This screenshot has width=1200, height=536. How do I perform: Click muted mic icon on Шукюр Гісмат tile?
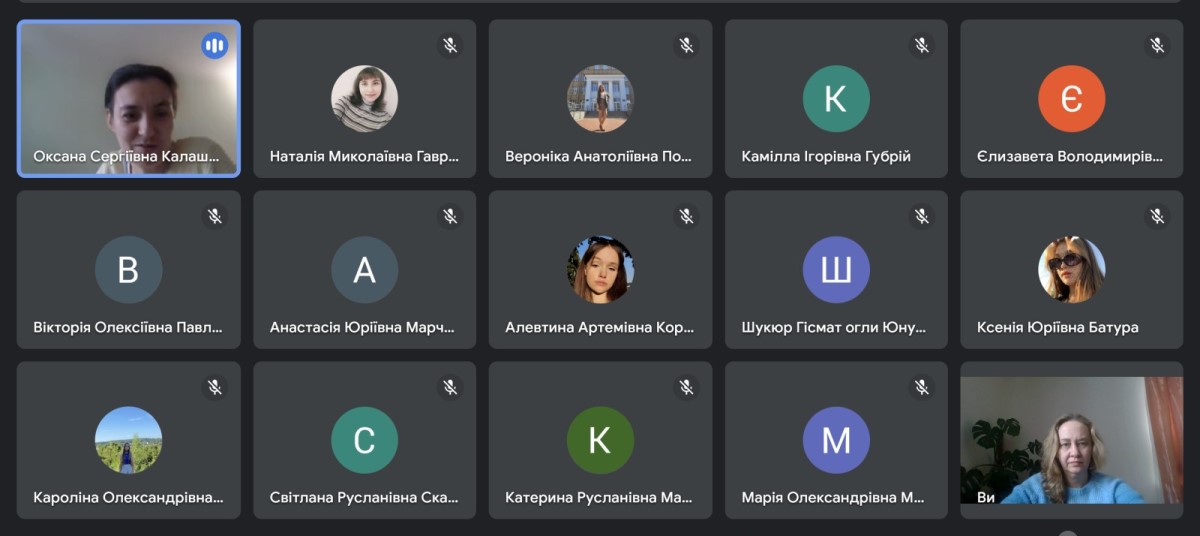922,216
